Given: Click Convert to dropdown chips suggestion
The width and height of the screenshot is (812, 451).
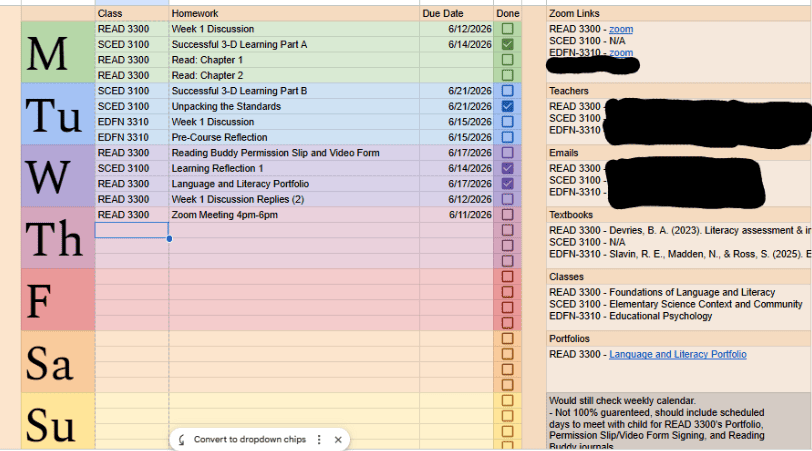Looking at the screenshot, I should point(250,440).
